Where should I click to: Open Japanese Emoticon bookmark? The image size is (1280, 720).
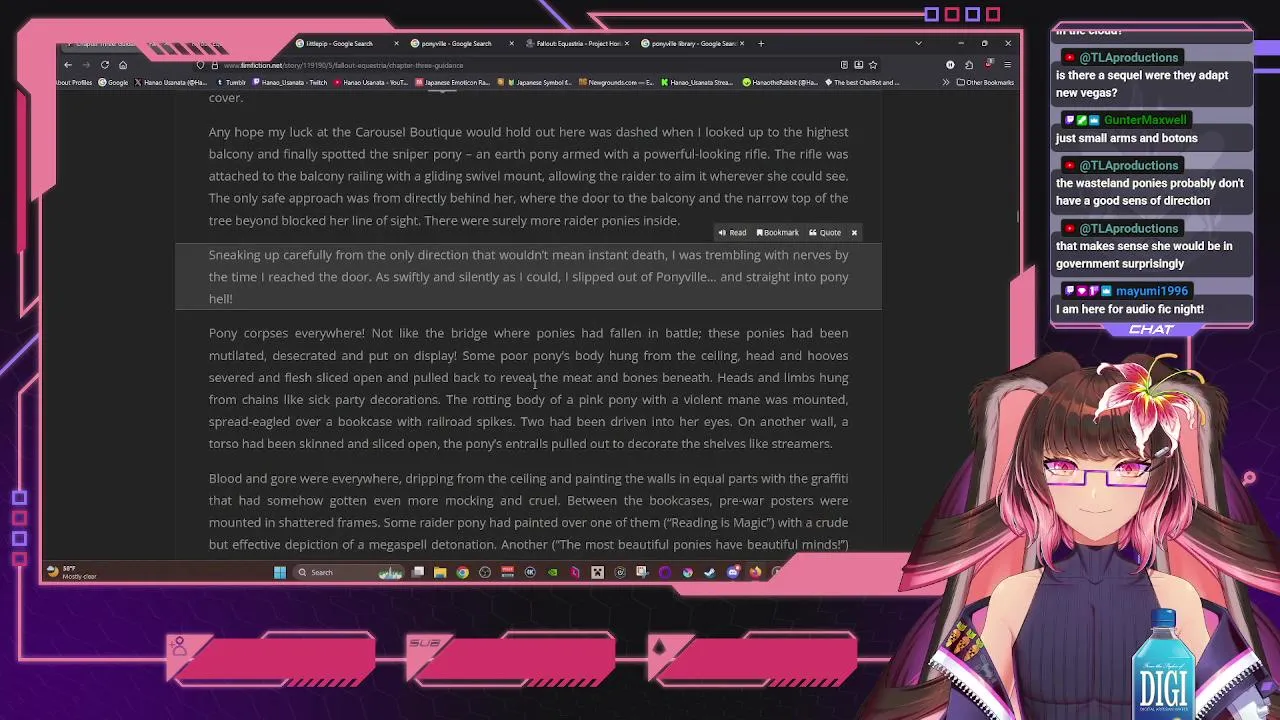coord(453,82)
